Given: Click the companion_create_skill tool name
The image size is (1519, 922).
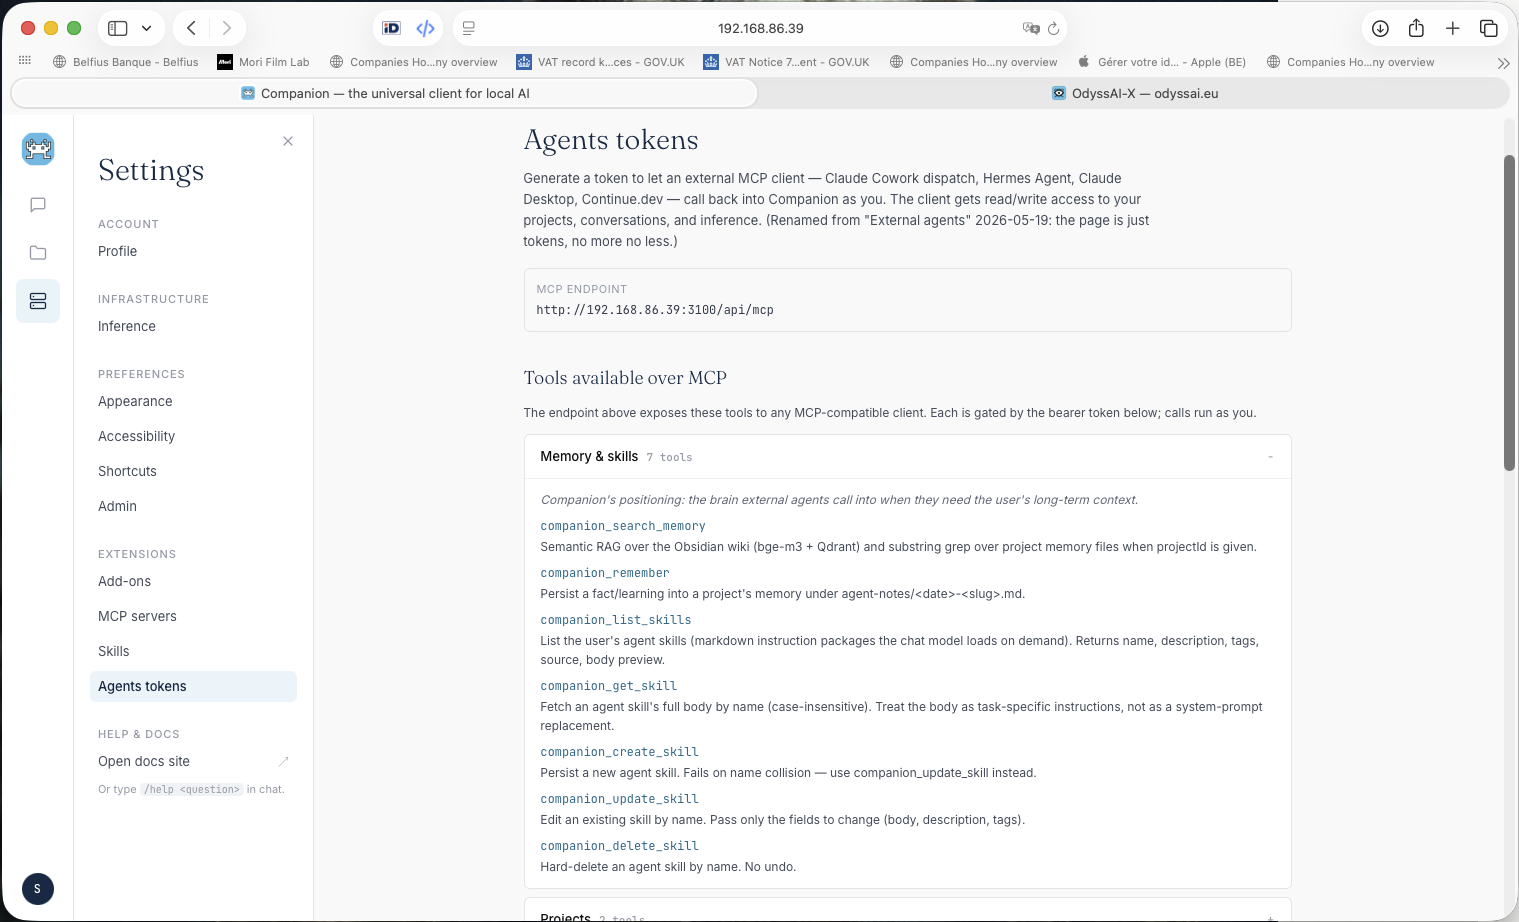Looking at the screenshot, I should tap(620, 752).
